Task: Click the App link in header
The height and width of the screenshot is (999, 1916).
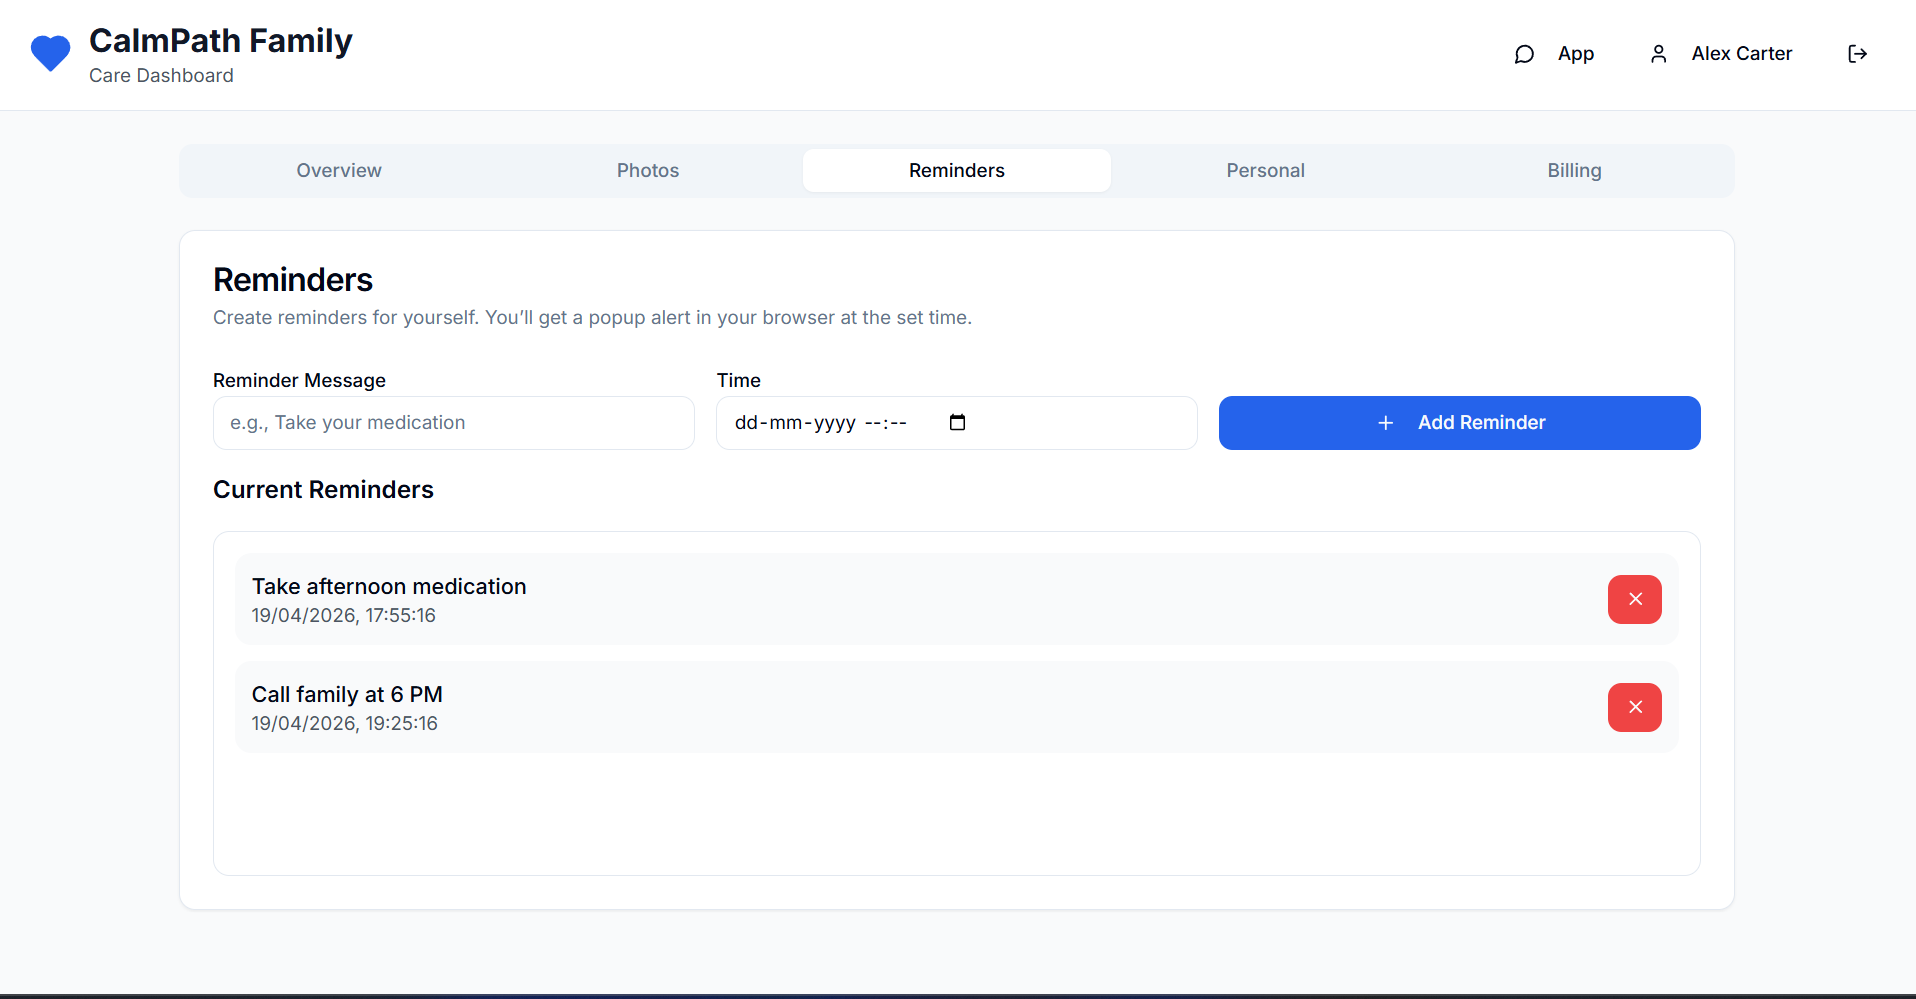Action: pos(1575,54)
